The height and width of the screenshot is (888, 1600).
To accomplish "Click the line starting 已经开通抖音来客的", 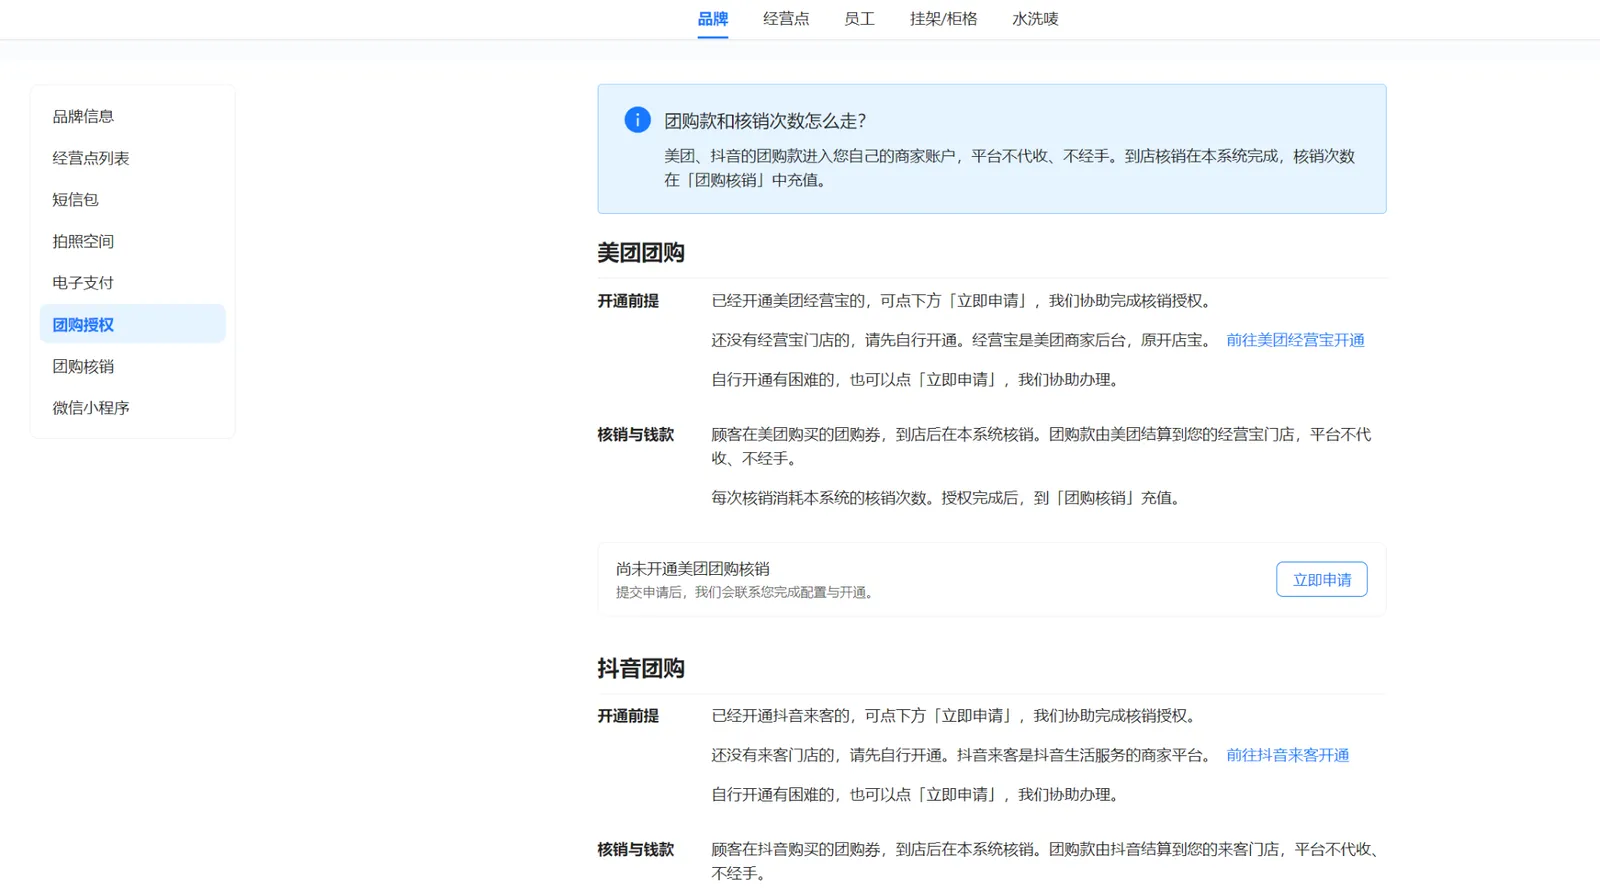I will coord(956,716).
